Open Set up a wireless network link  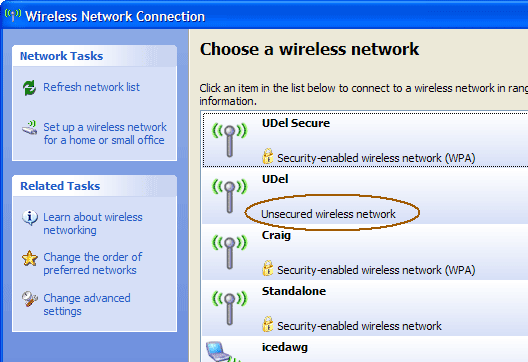click(105, 134)
